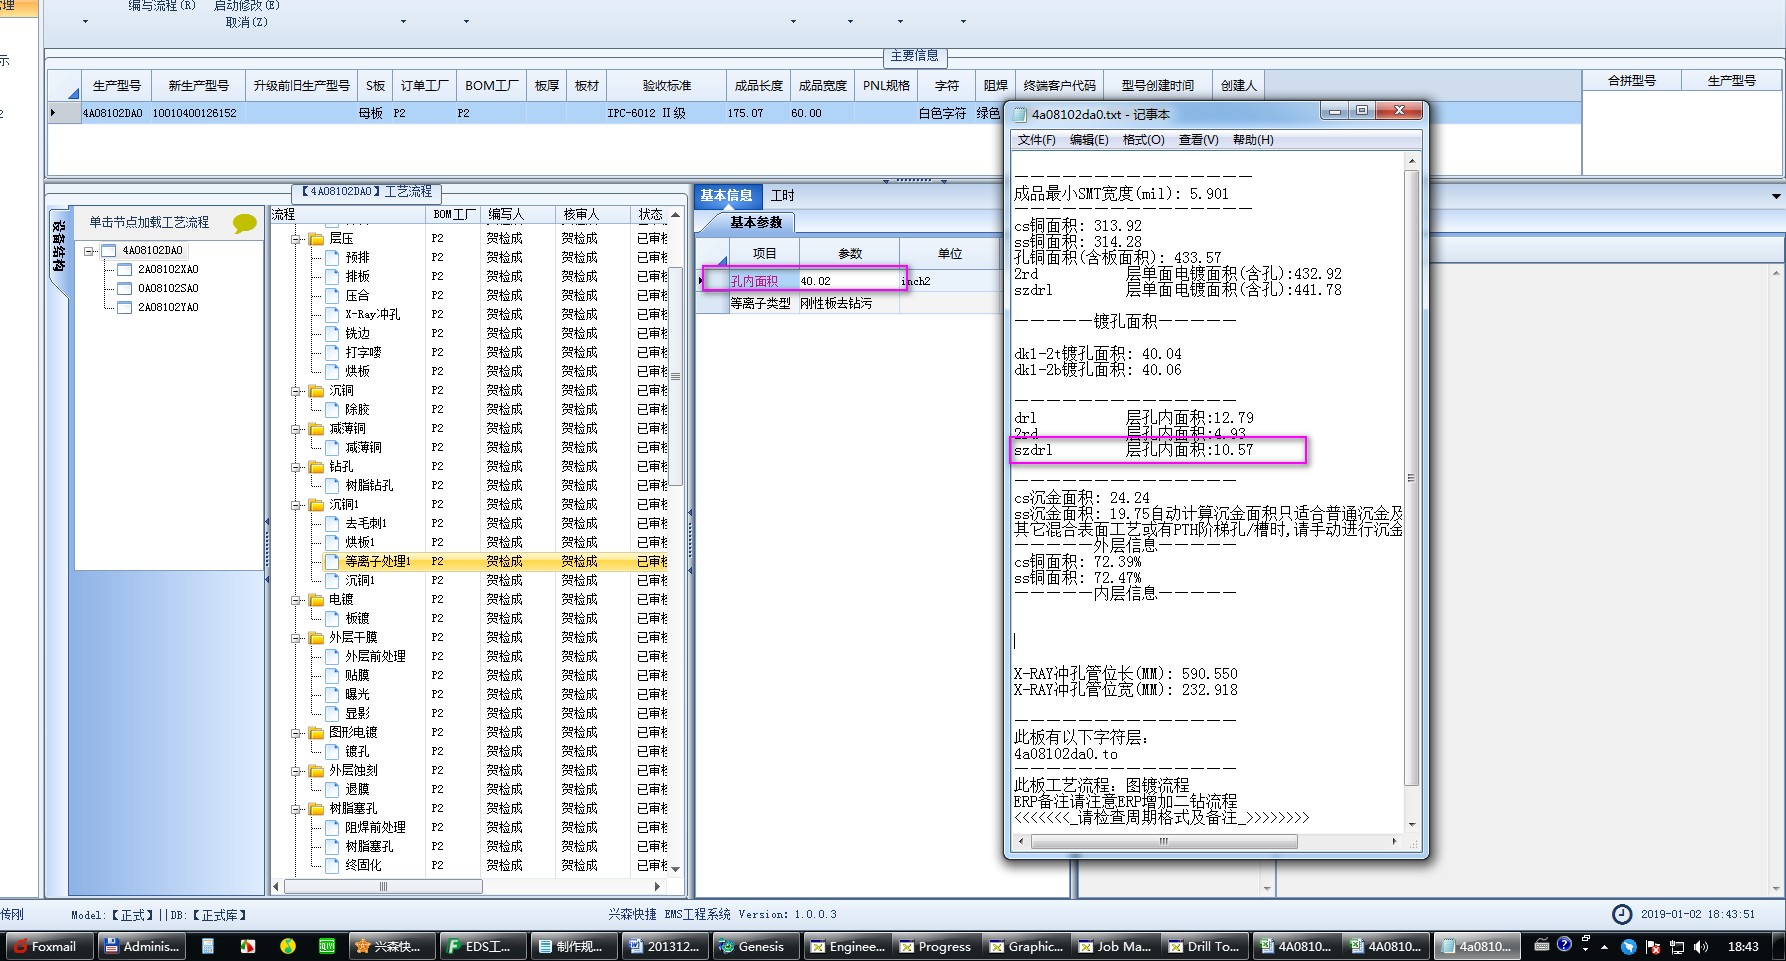1786x961 pixels.
Task: Open the 查看(V) menu in Notepad
Action: tap(1198, 140)
